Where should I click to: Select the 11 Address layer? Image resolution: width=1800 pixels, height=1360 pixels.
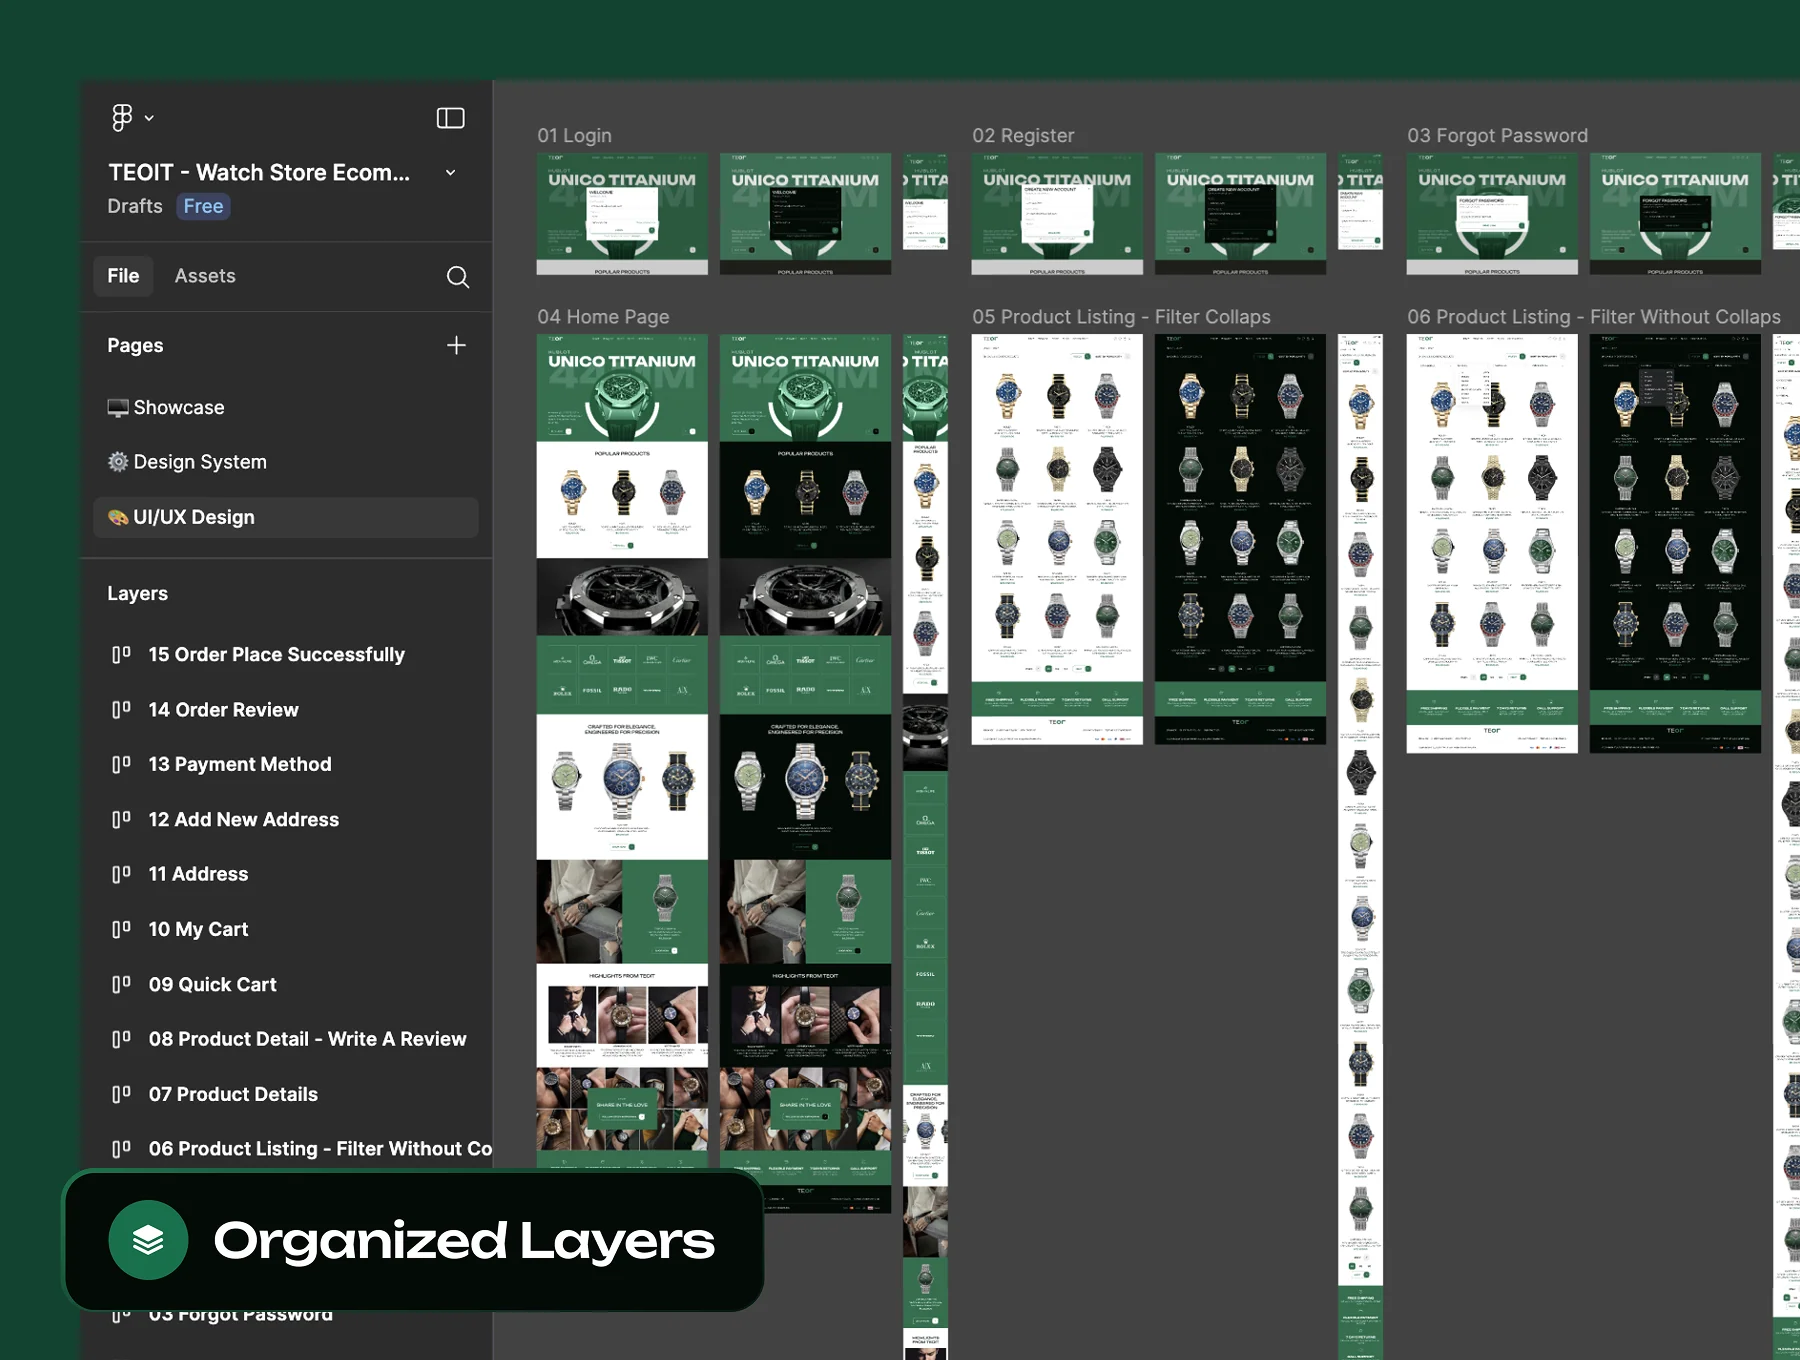(x=199, y=875)
